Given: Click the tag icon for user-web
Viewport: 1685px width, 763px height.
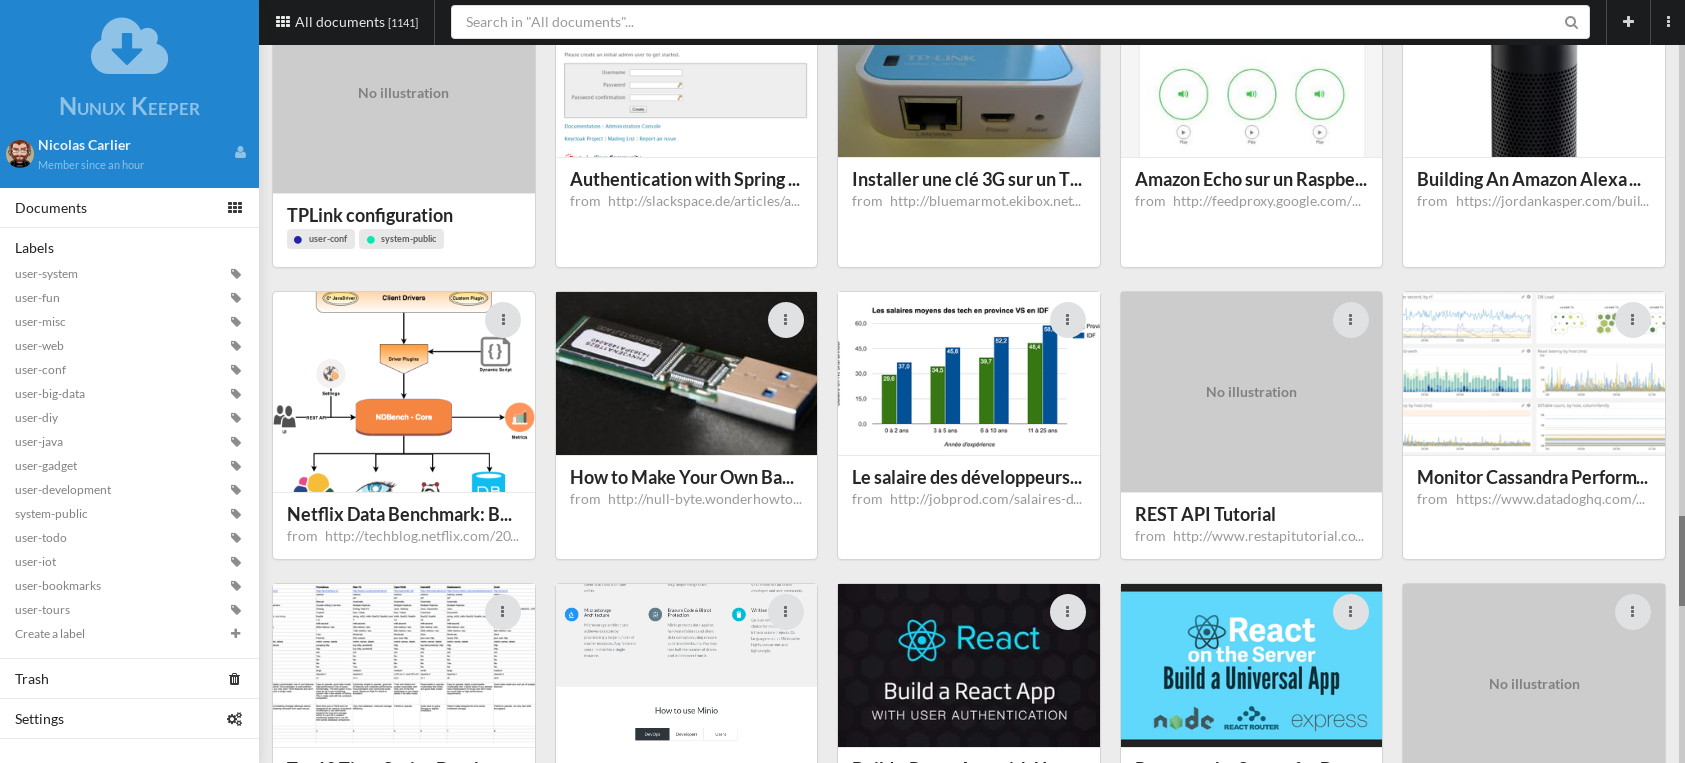Looking at the screenshot, I should pos(236,346).
